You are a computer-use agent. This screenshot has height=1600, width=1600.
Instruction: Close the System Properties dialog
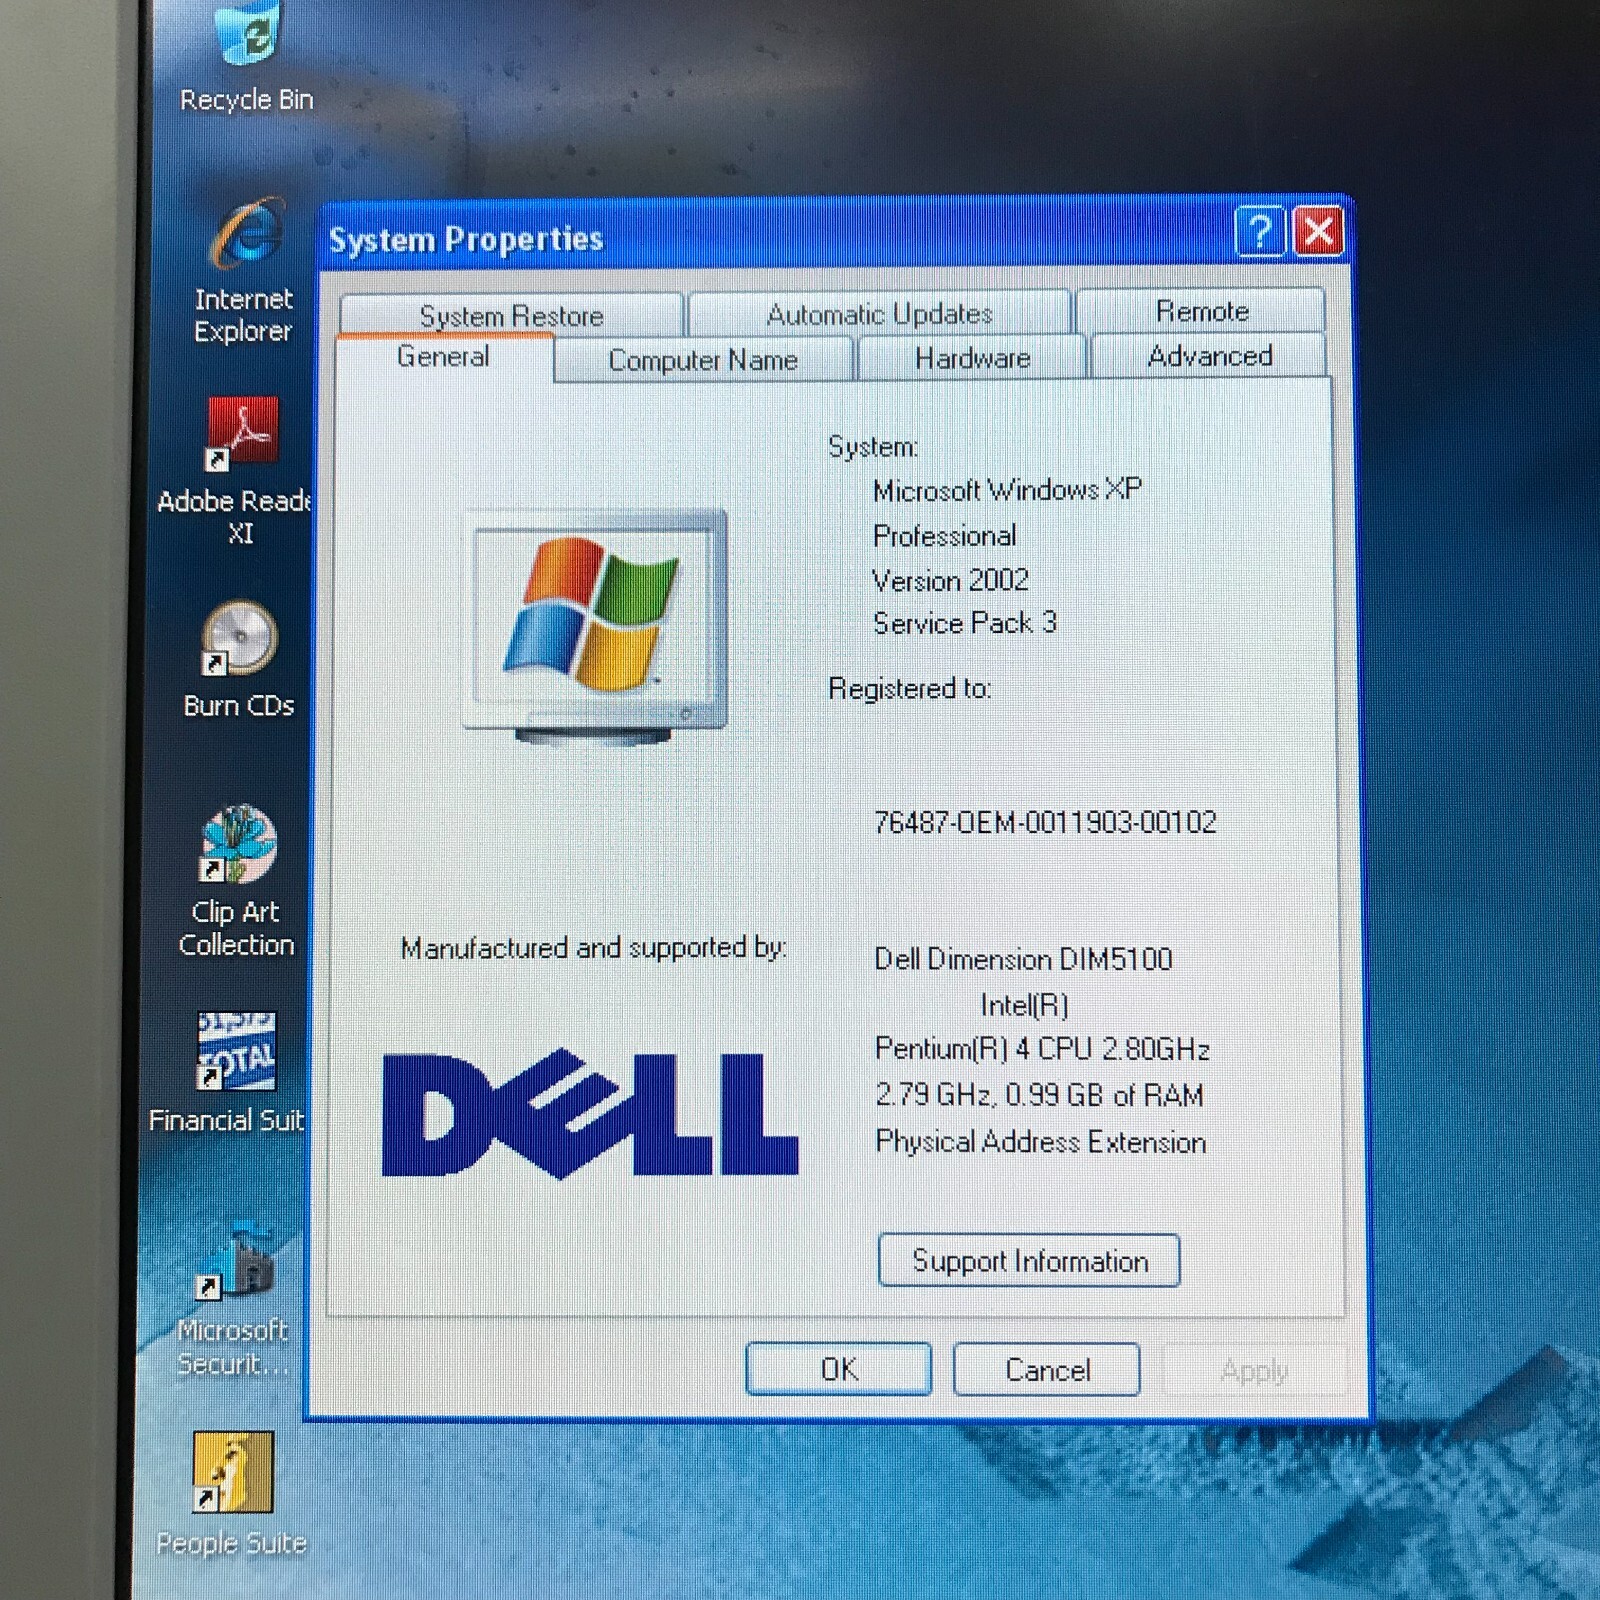(1318, 232)
